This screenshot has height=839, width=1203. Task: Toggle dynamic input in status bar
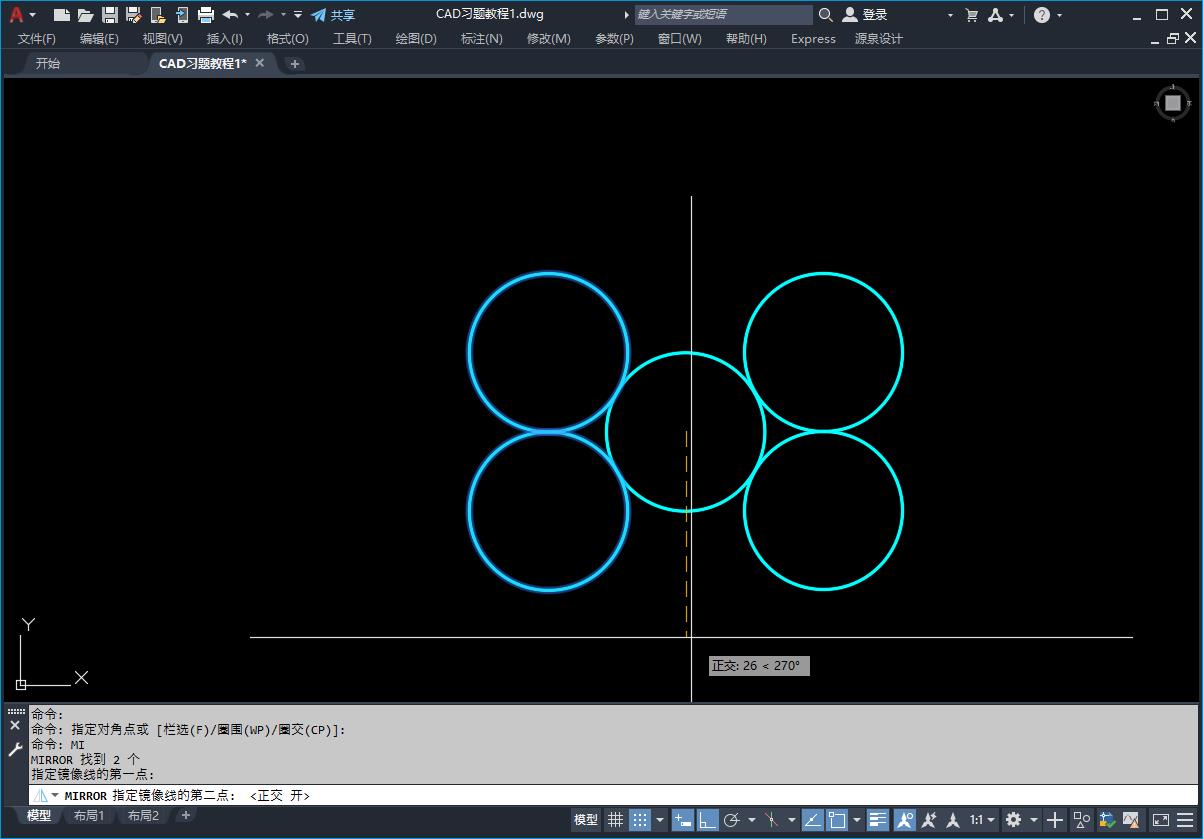pos(683,820)
